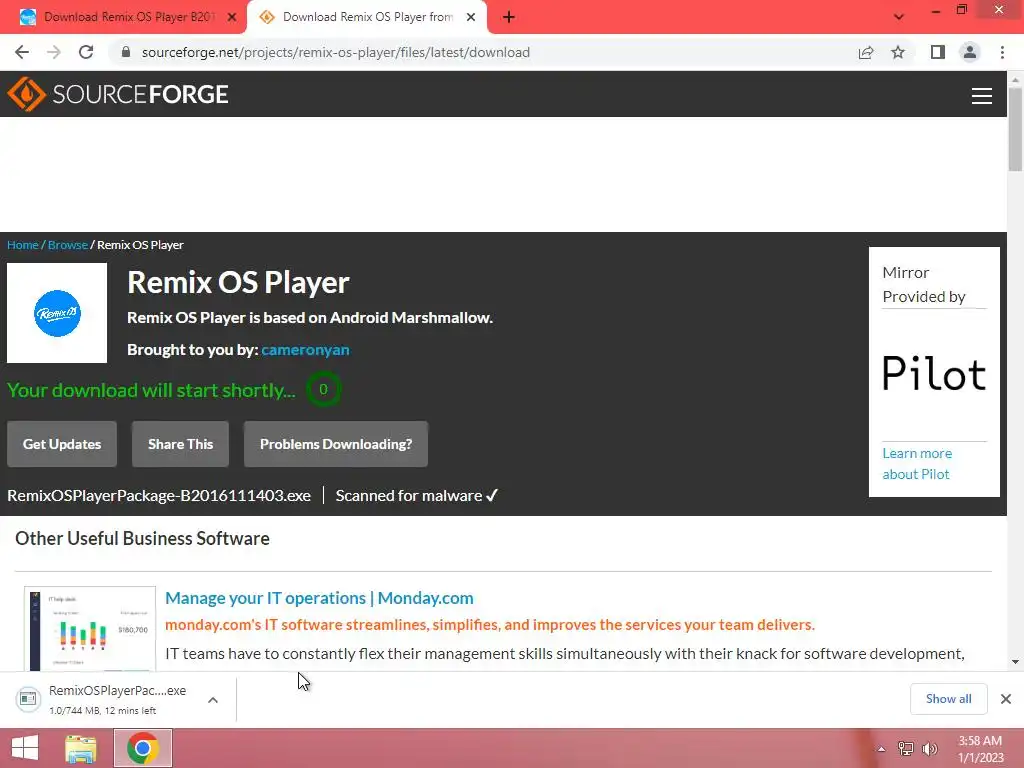1024x768 pixels.
Task: Click the Problems Downloading? button
Action: click(x=336, y=444)
